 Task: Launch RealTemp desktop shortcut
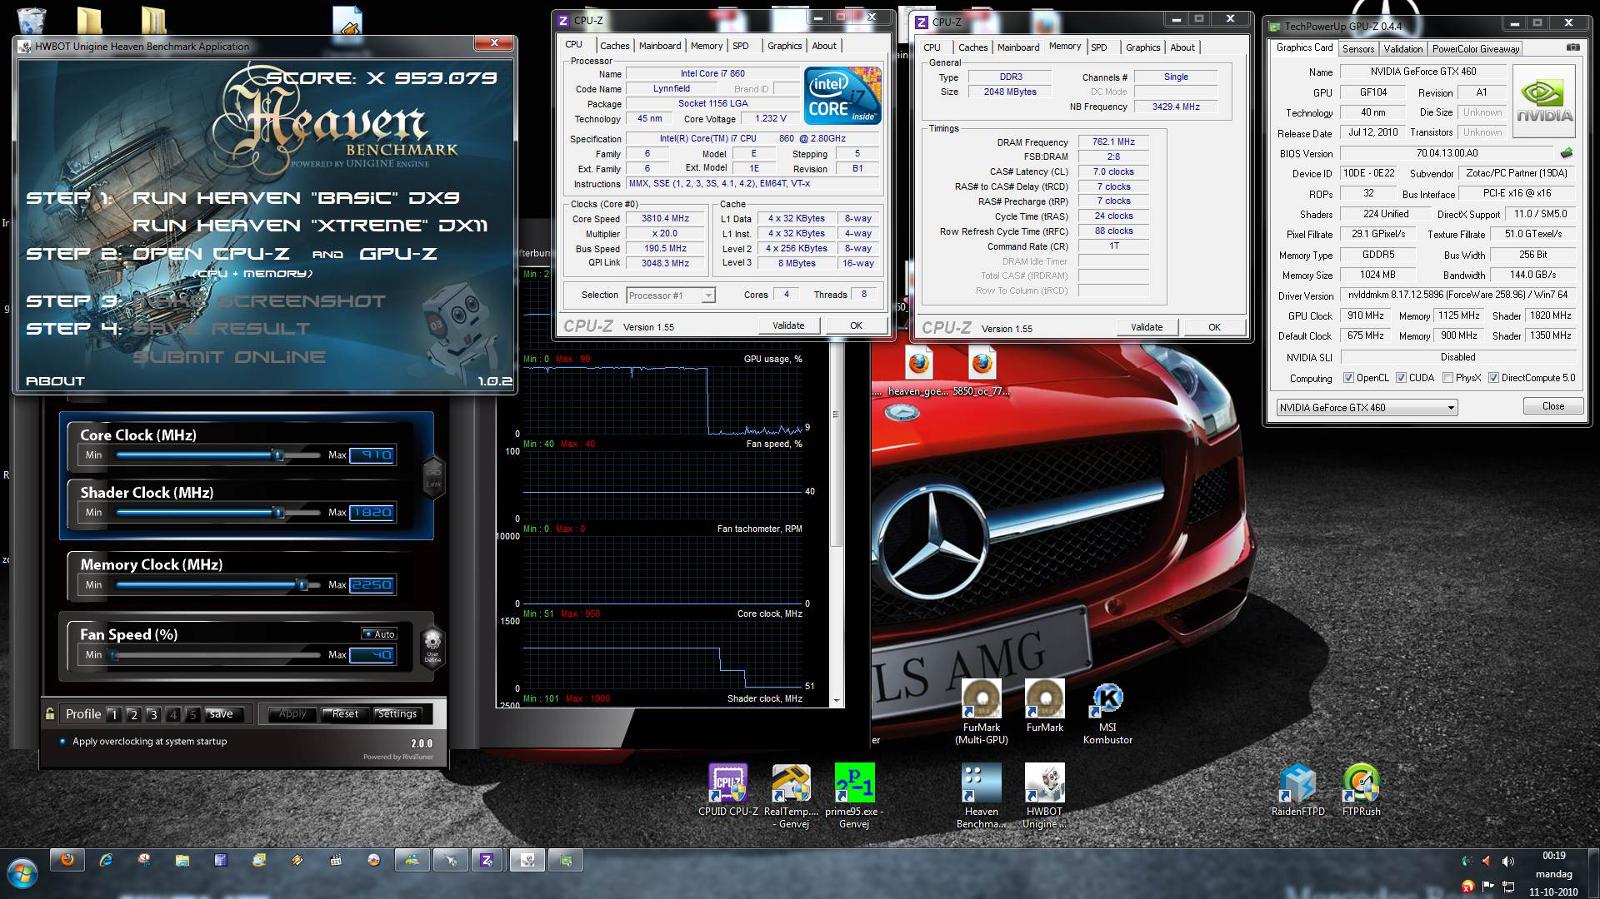point(791,796)
